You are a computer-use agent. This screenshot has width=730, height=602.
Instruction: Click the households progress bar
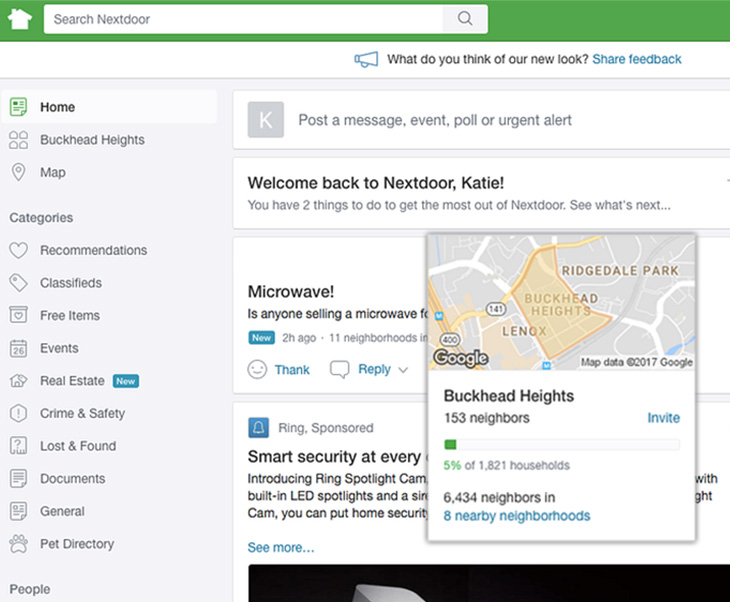click(x=561, y=445)
